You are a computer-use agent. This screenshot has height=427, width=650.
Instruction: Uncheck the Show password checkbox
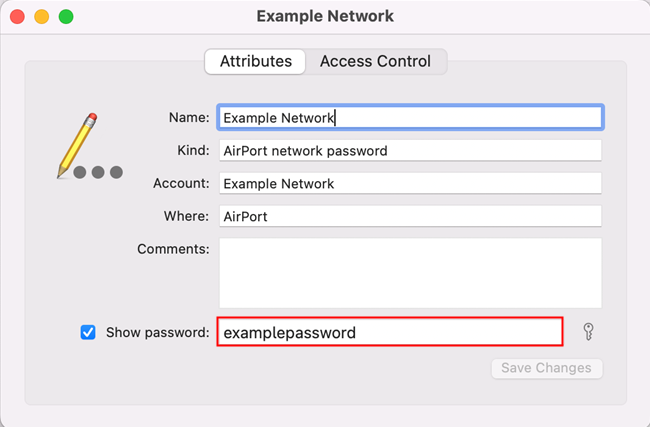coord(88,333)
